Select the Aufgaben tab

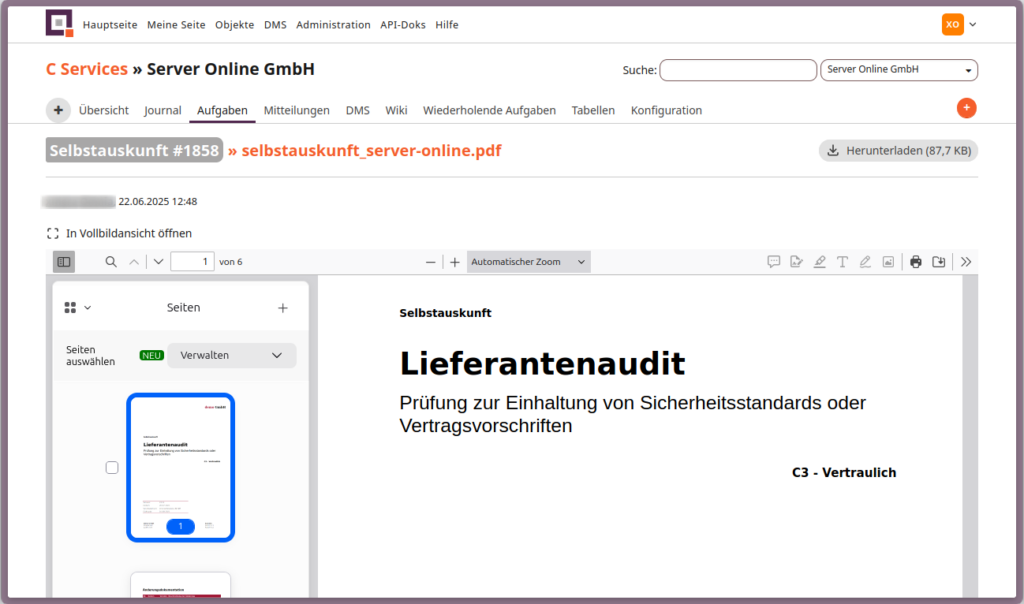[222, 110]
